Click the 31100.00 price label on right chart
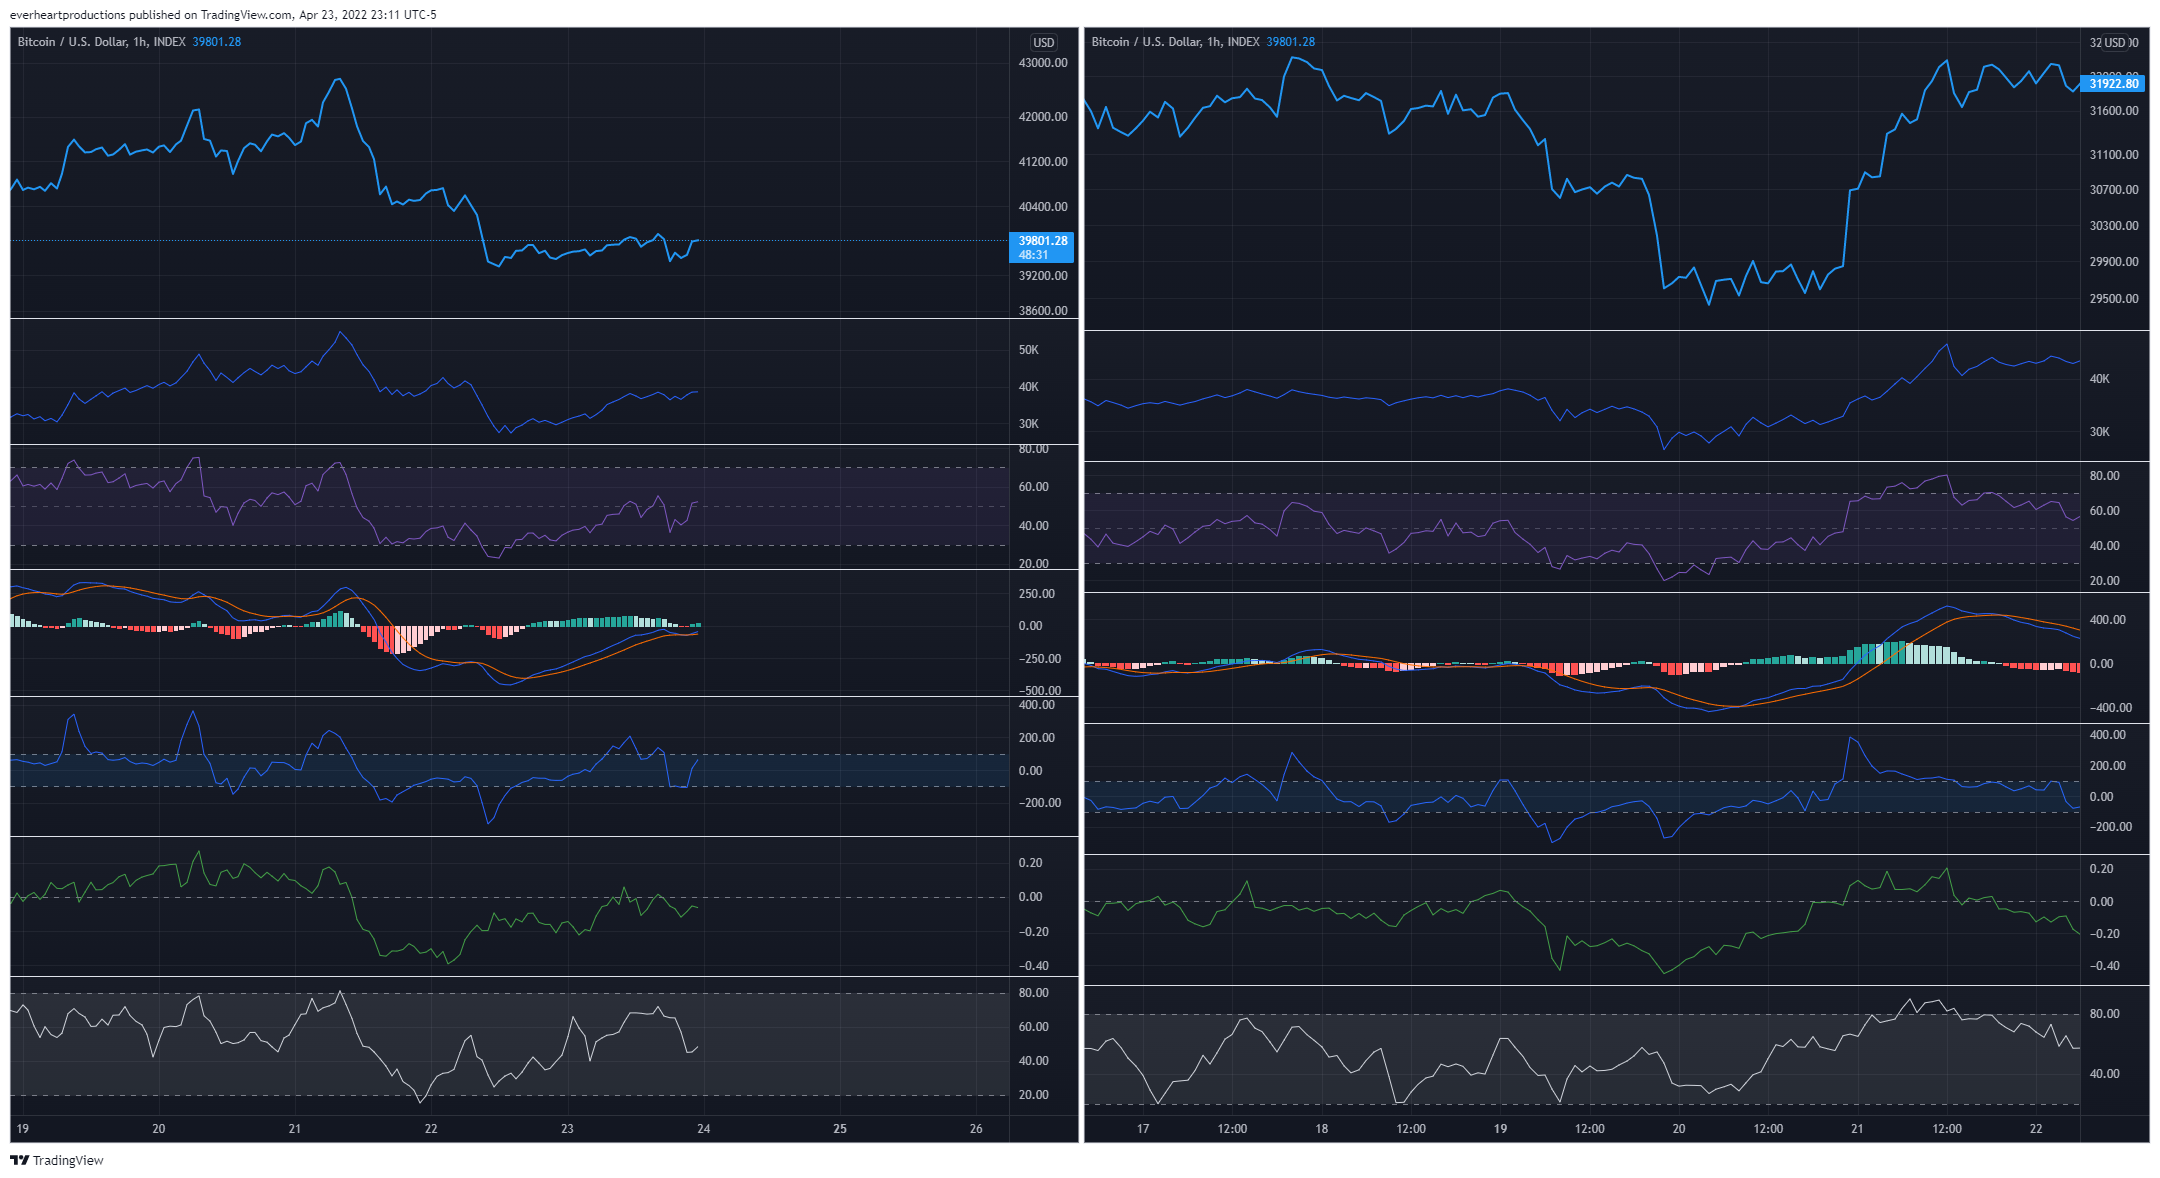This screenshot has width=2160, height=1178. pyautogui.click(x=2114, y=155)
